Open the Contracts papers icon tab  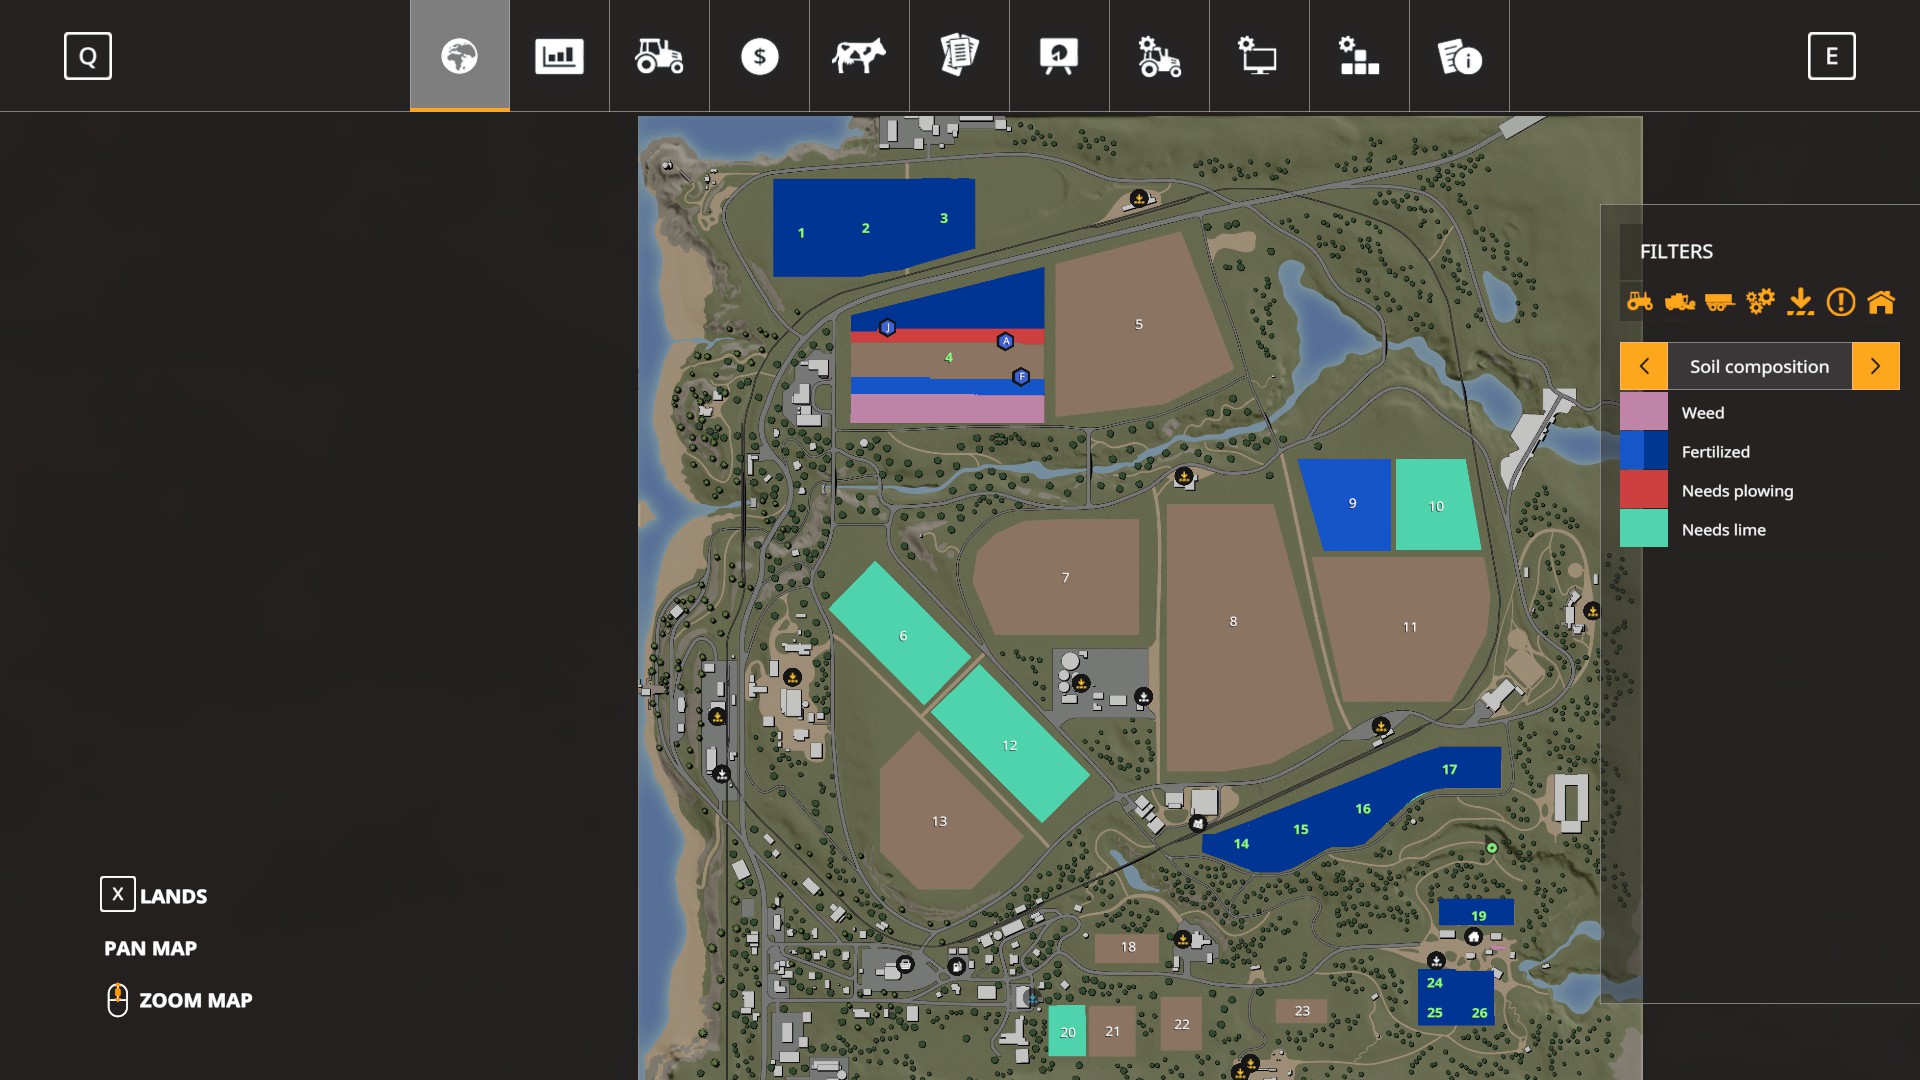pyautogui.click(x=959, y=56)
